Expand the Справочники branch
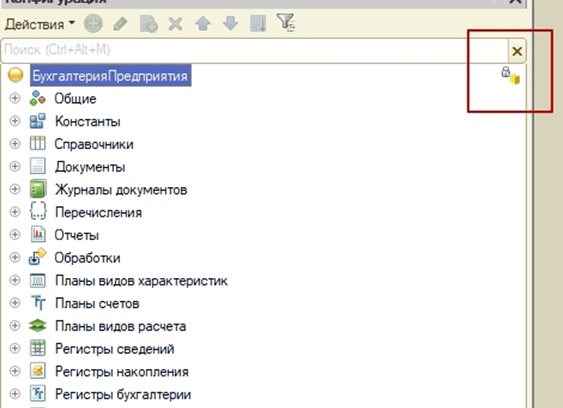563x408 pixels. coord(15,143)
